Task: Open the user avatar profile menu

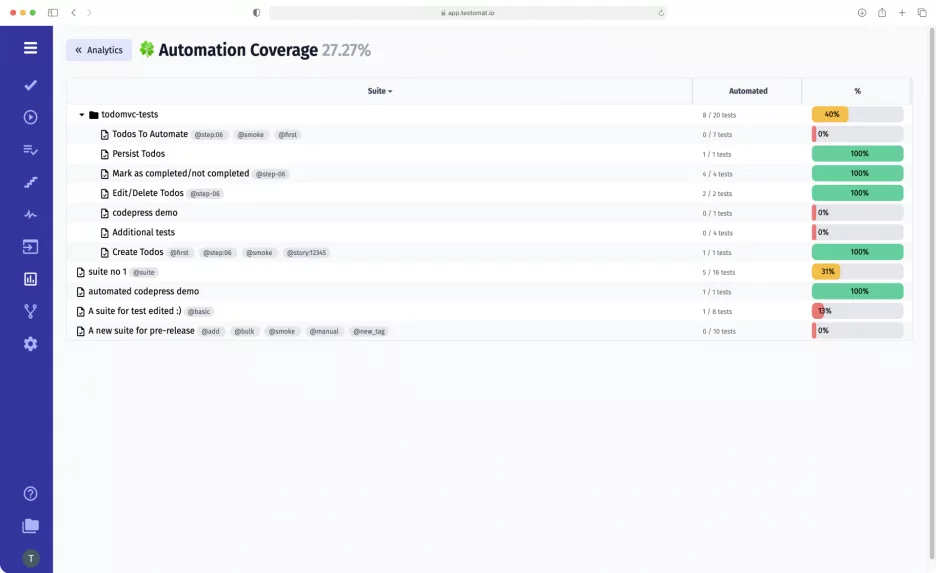Action: [30, 558]
